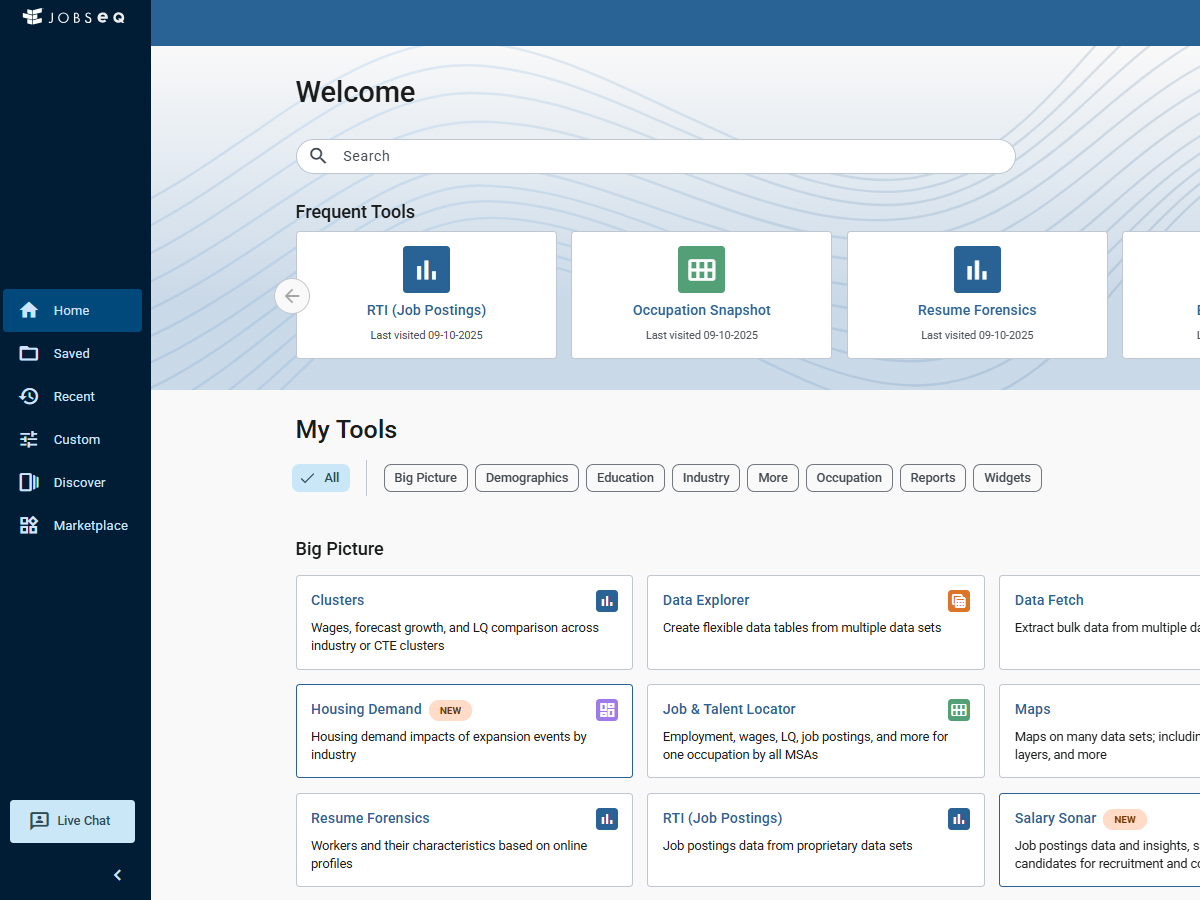Click the Occupation Snapshot table icon
Viewport: 1200px width, 900px height.
pos(701,269)
